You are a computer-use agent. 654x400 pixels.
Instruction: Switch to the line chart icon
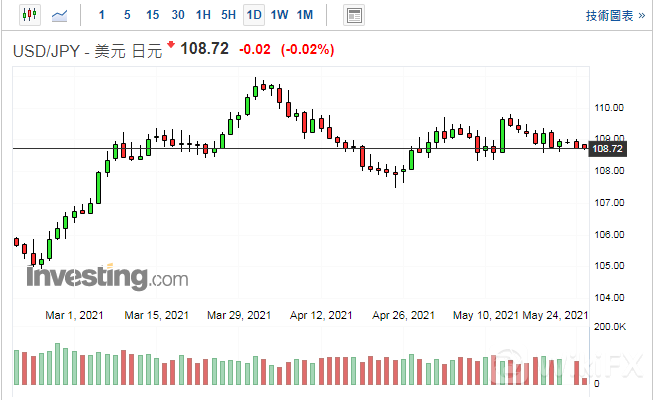point(60,15)
